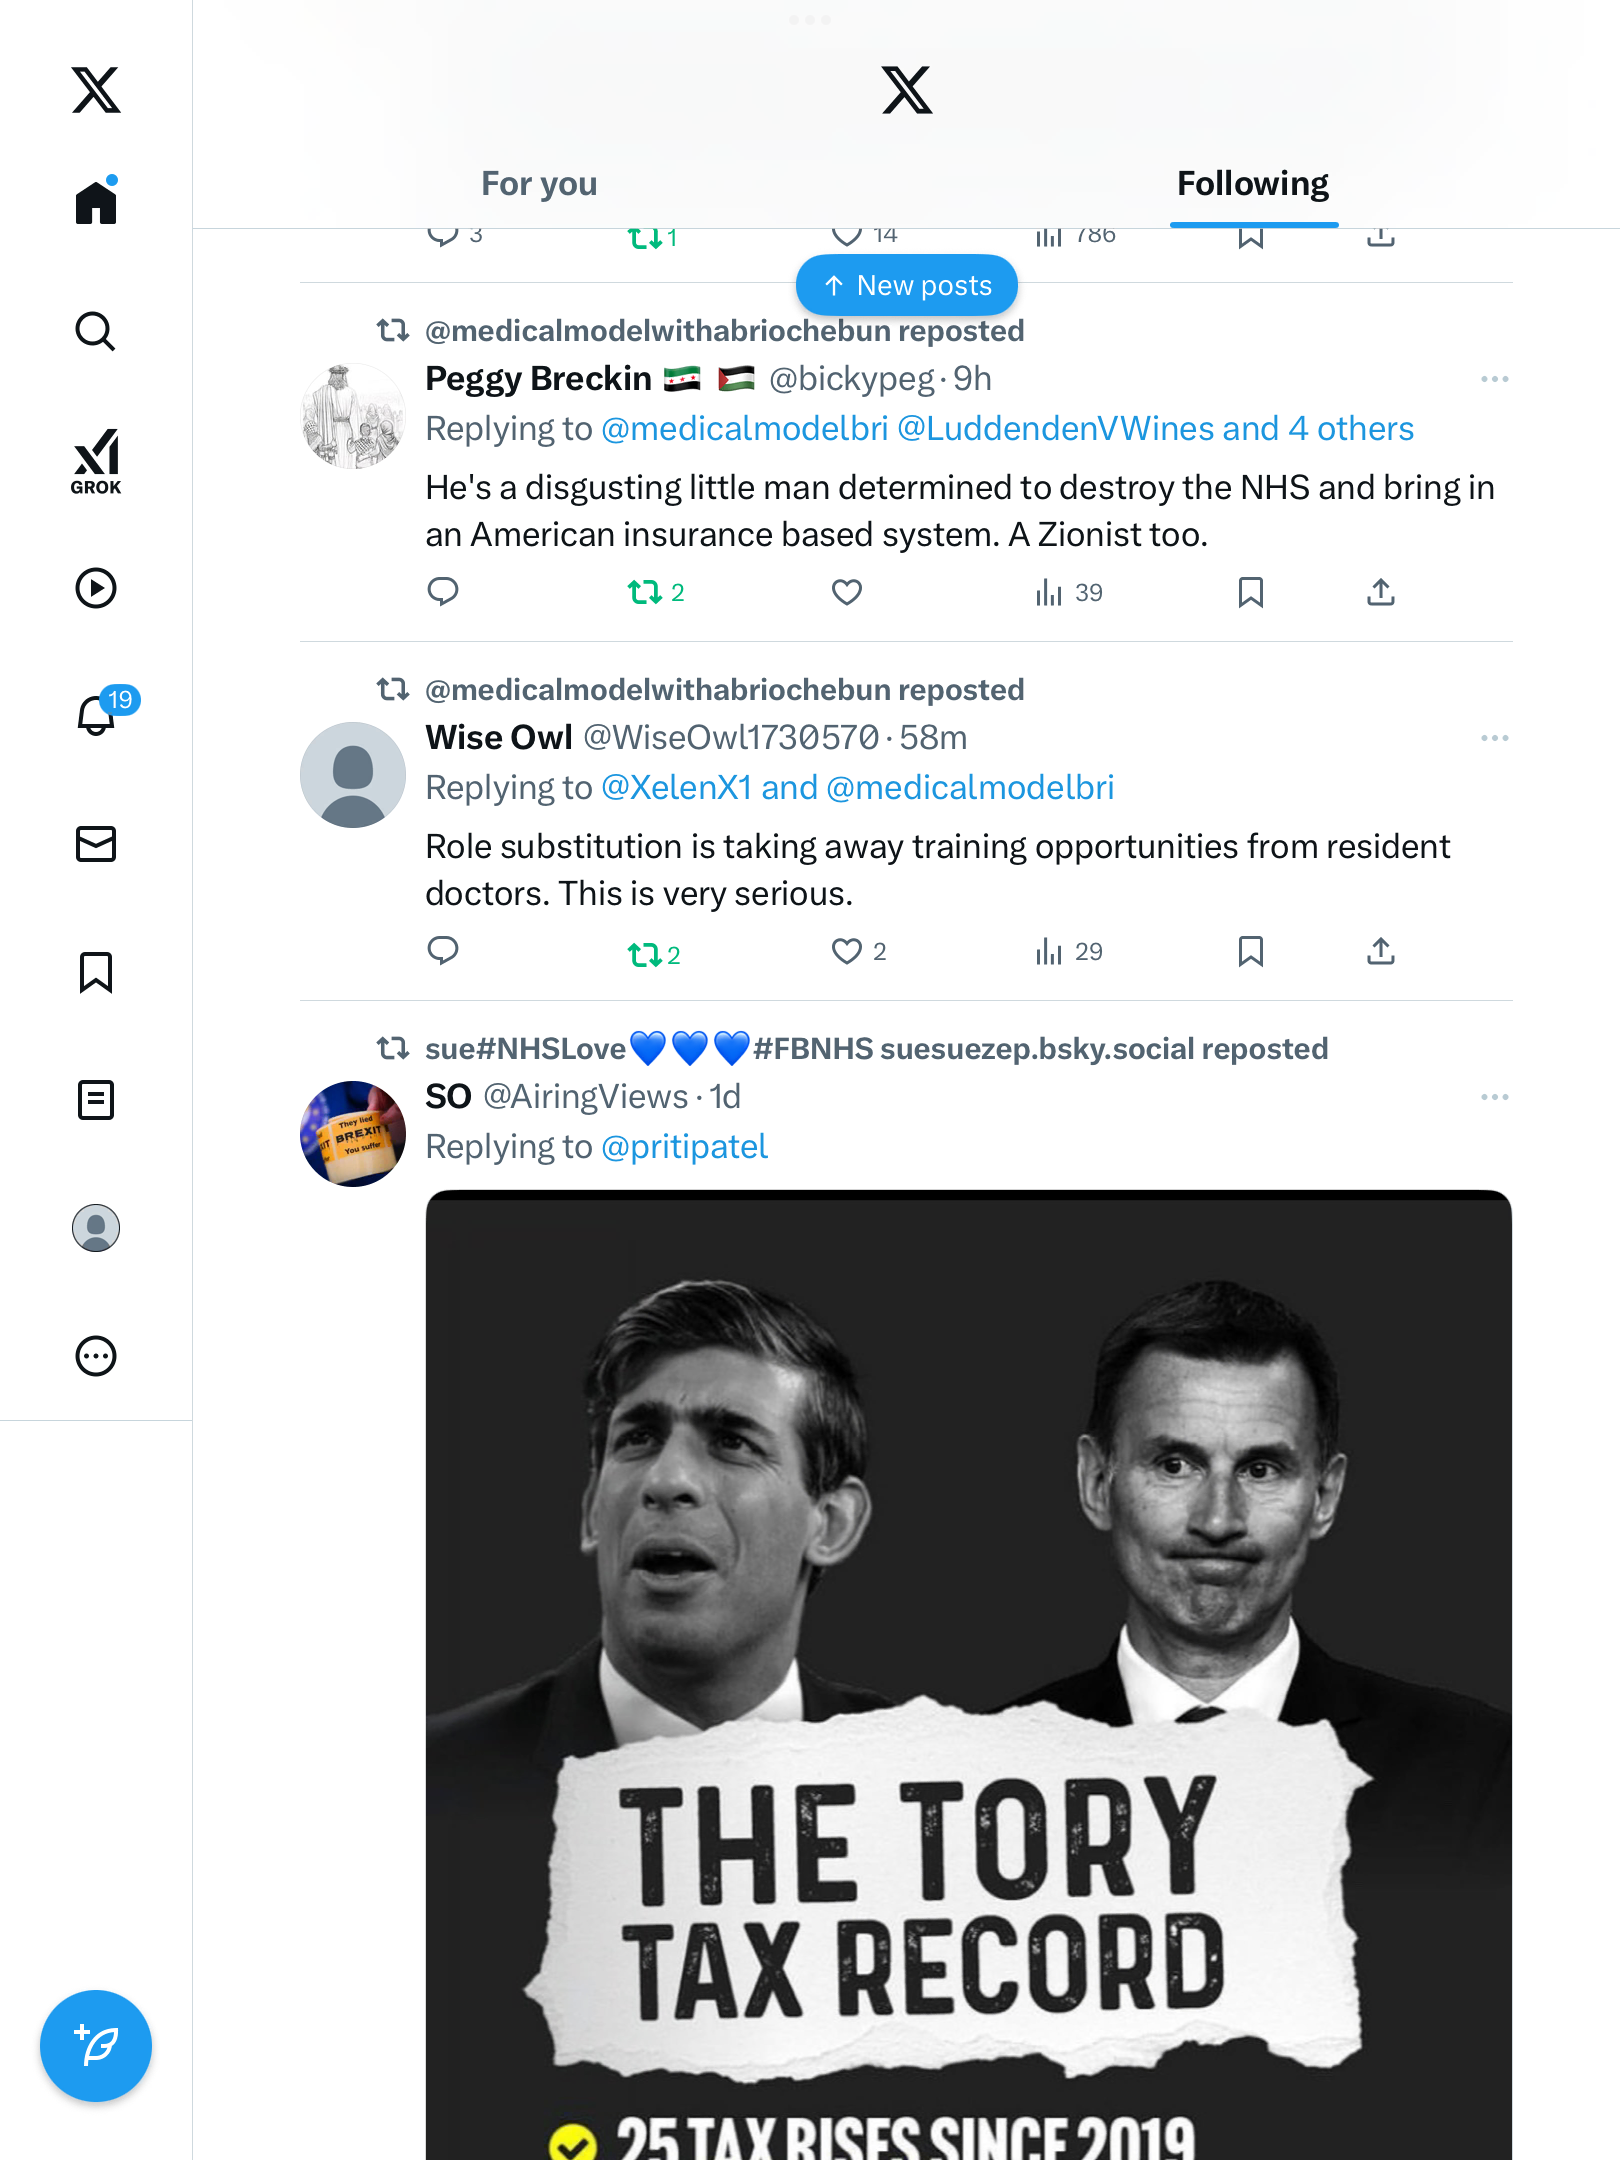
Task: Open the @pritipatel profile link
Action: pos(684,1146)
